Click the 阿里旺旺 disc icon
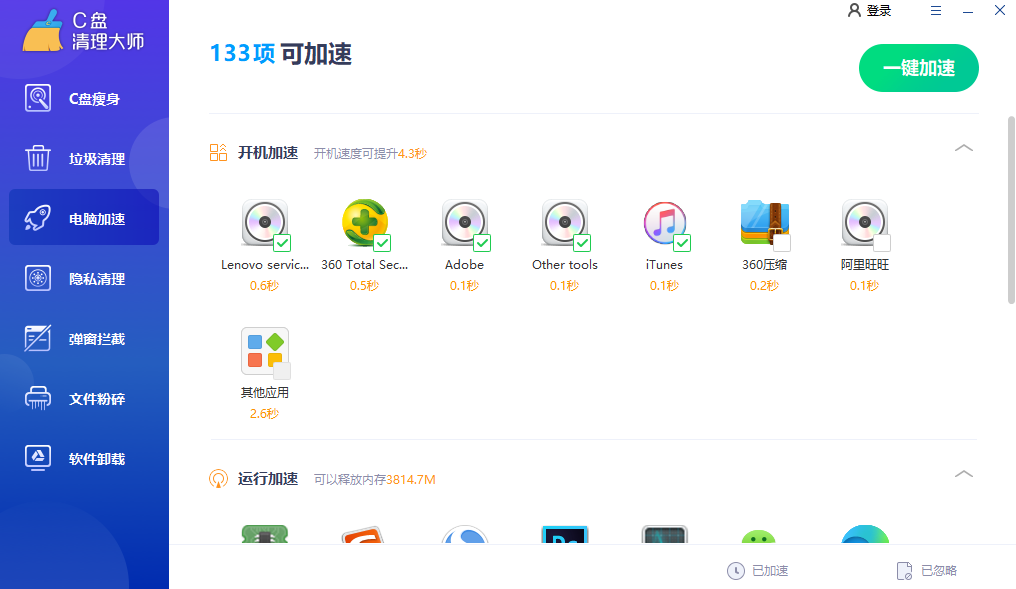The height and width of the screenshot is (589, 1016). pyautogui.click(x=864, y=223)
